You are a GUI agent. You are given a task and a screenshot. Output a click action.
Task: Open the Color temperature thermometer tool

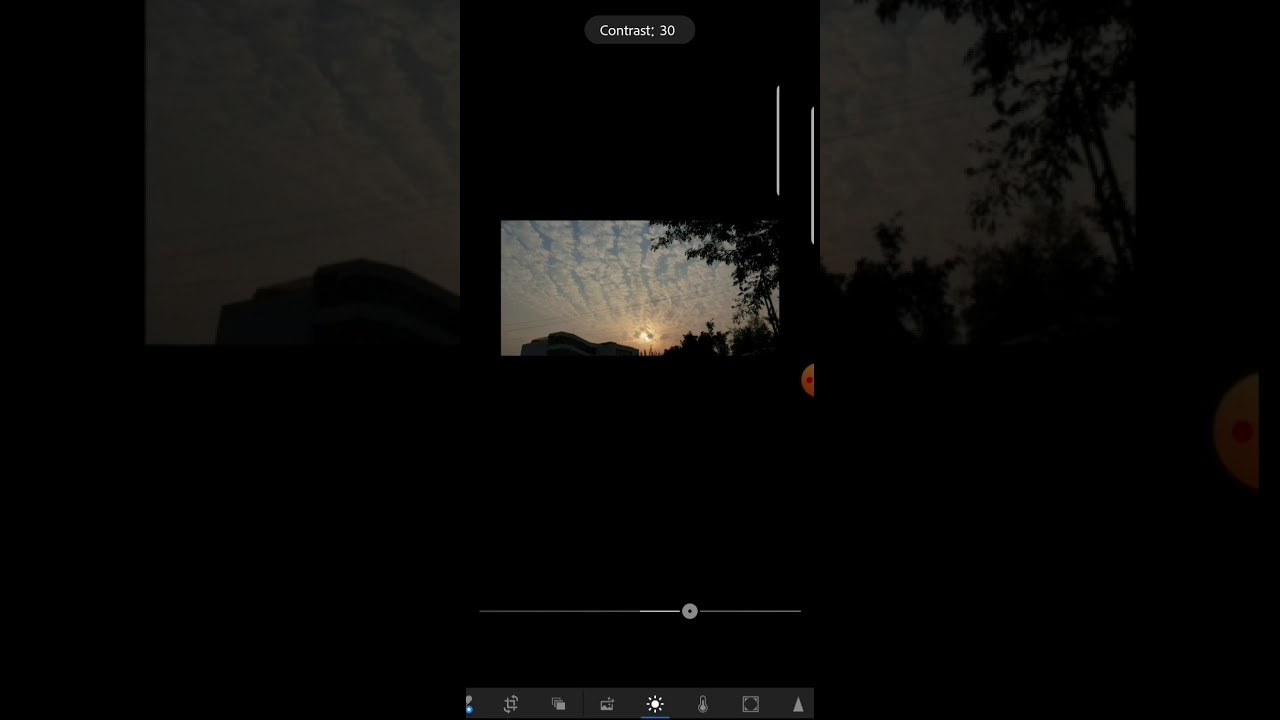pos(703,704)
